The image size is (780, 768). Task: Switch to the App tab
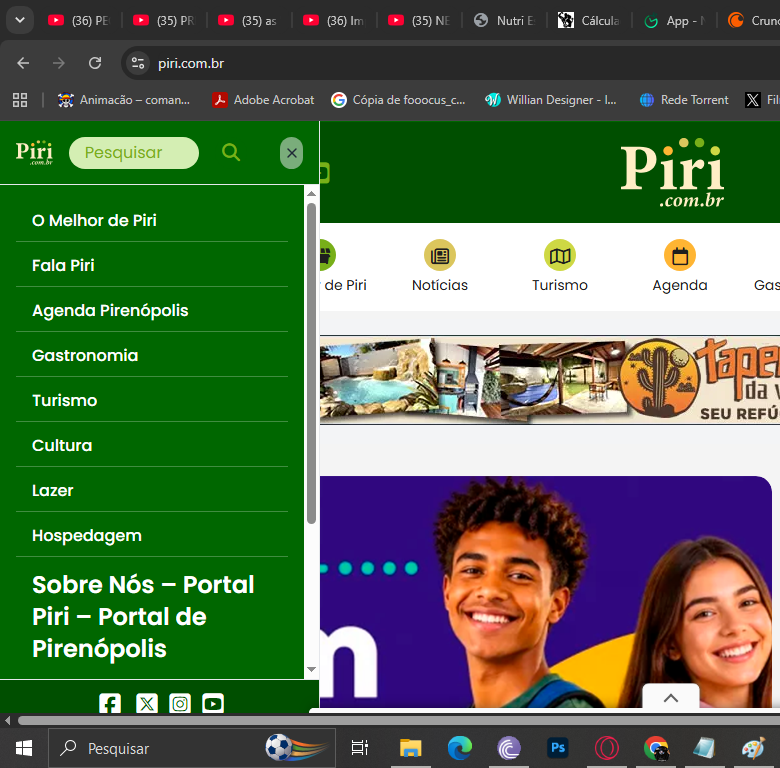tap(675, 20)
